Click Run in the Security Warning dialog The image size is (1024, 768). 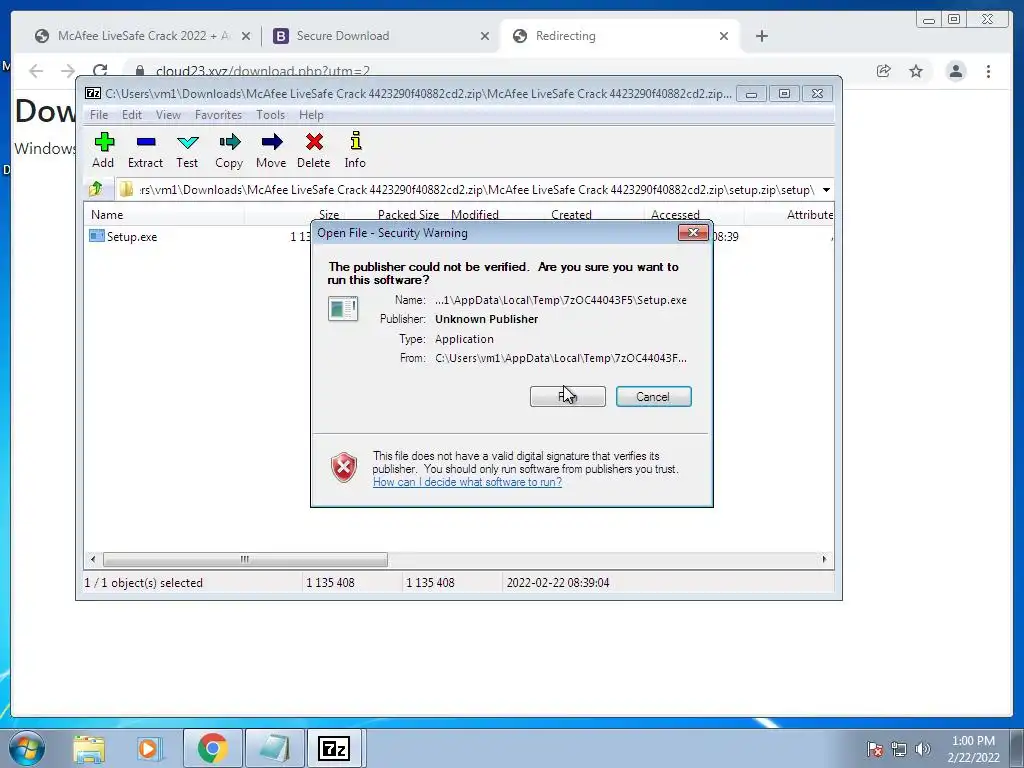[x=568, y=396]
